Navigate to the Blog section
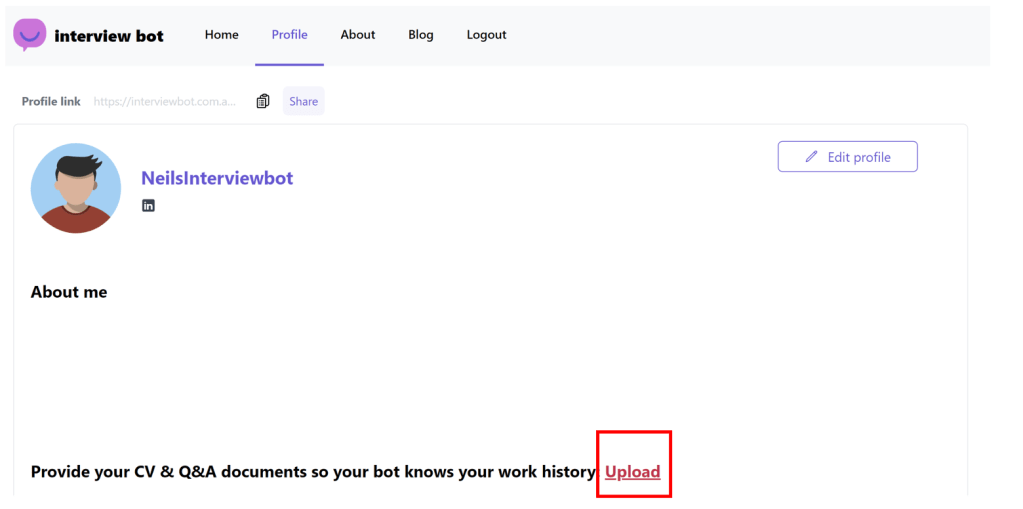The width and height of the screenshot is (1023, 509). point(420,35)
